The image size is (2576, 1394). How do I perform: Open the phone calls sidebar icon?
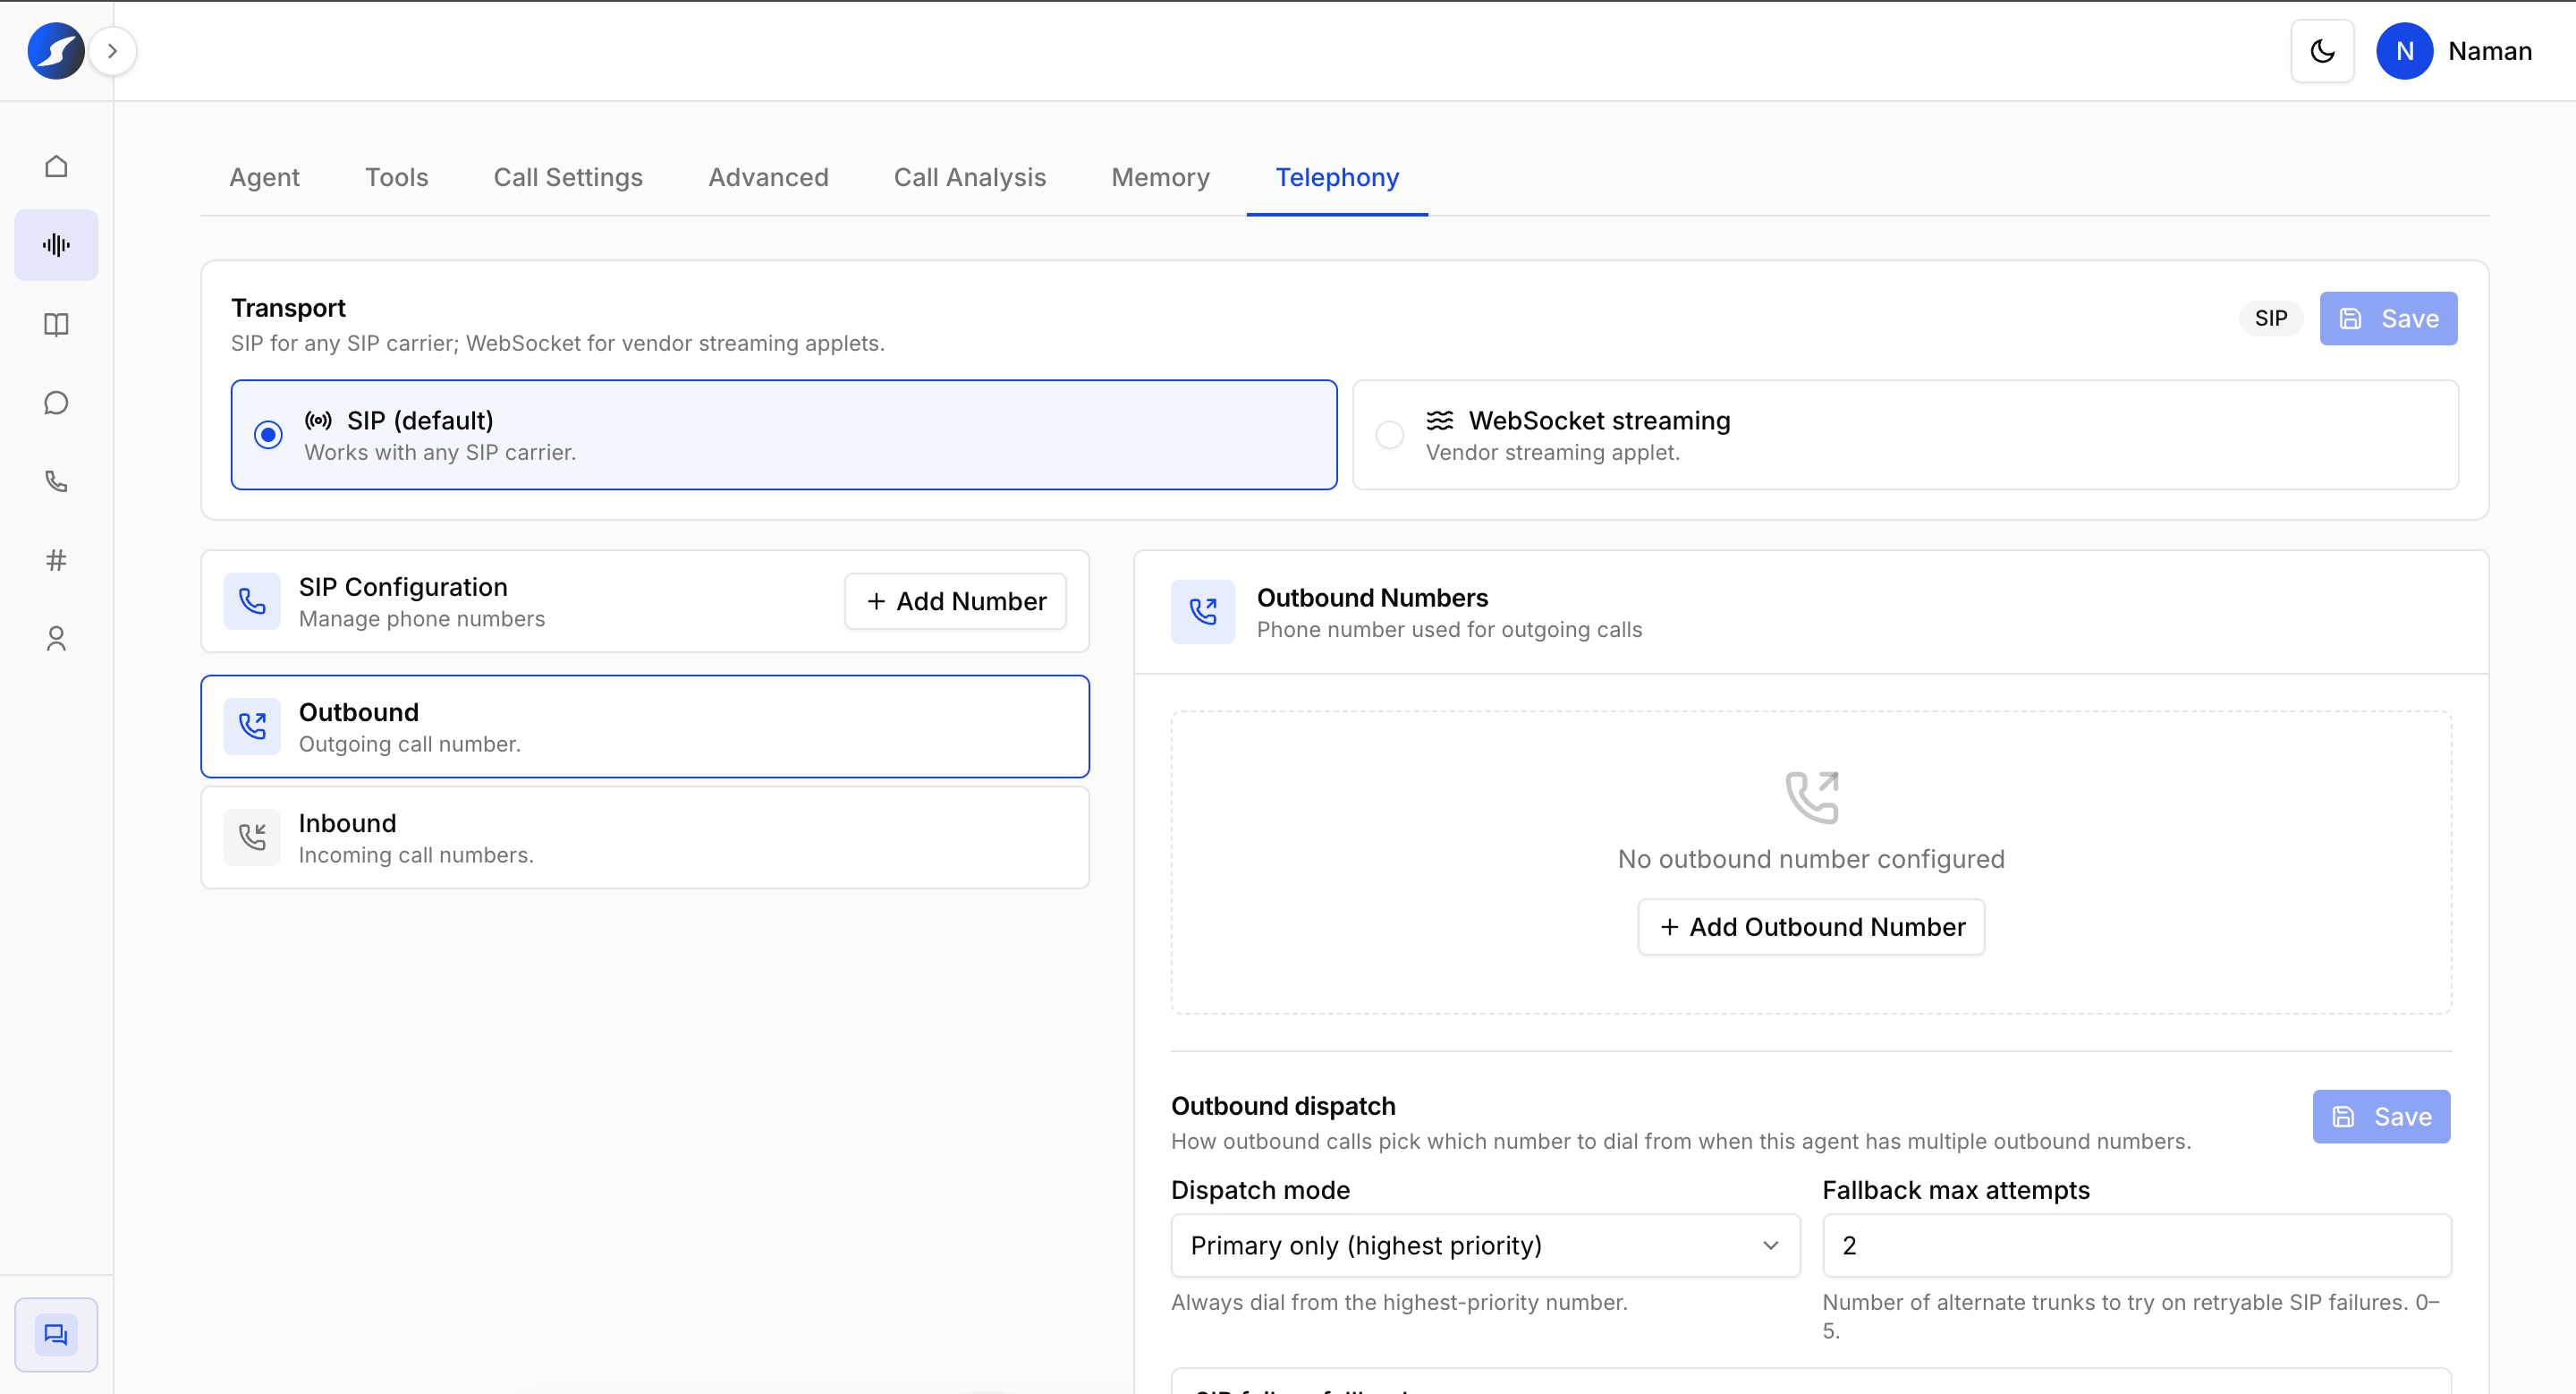tap(56, 482)
